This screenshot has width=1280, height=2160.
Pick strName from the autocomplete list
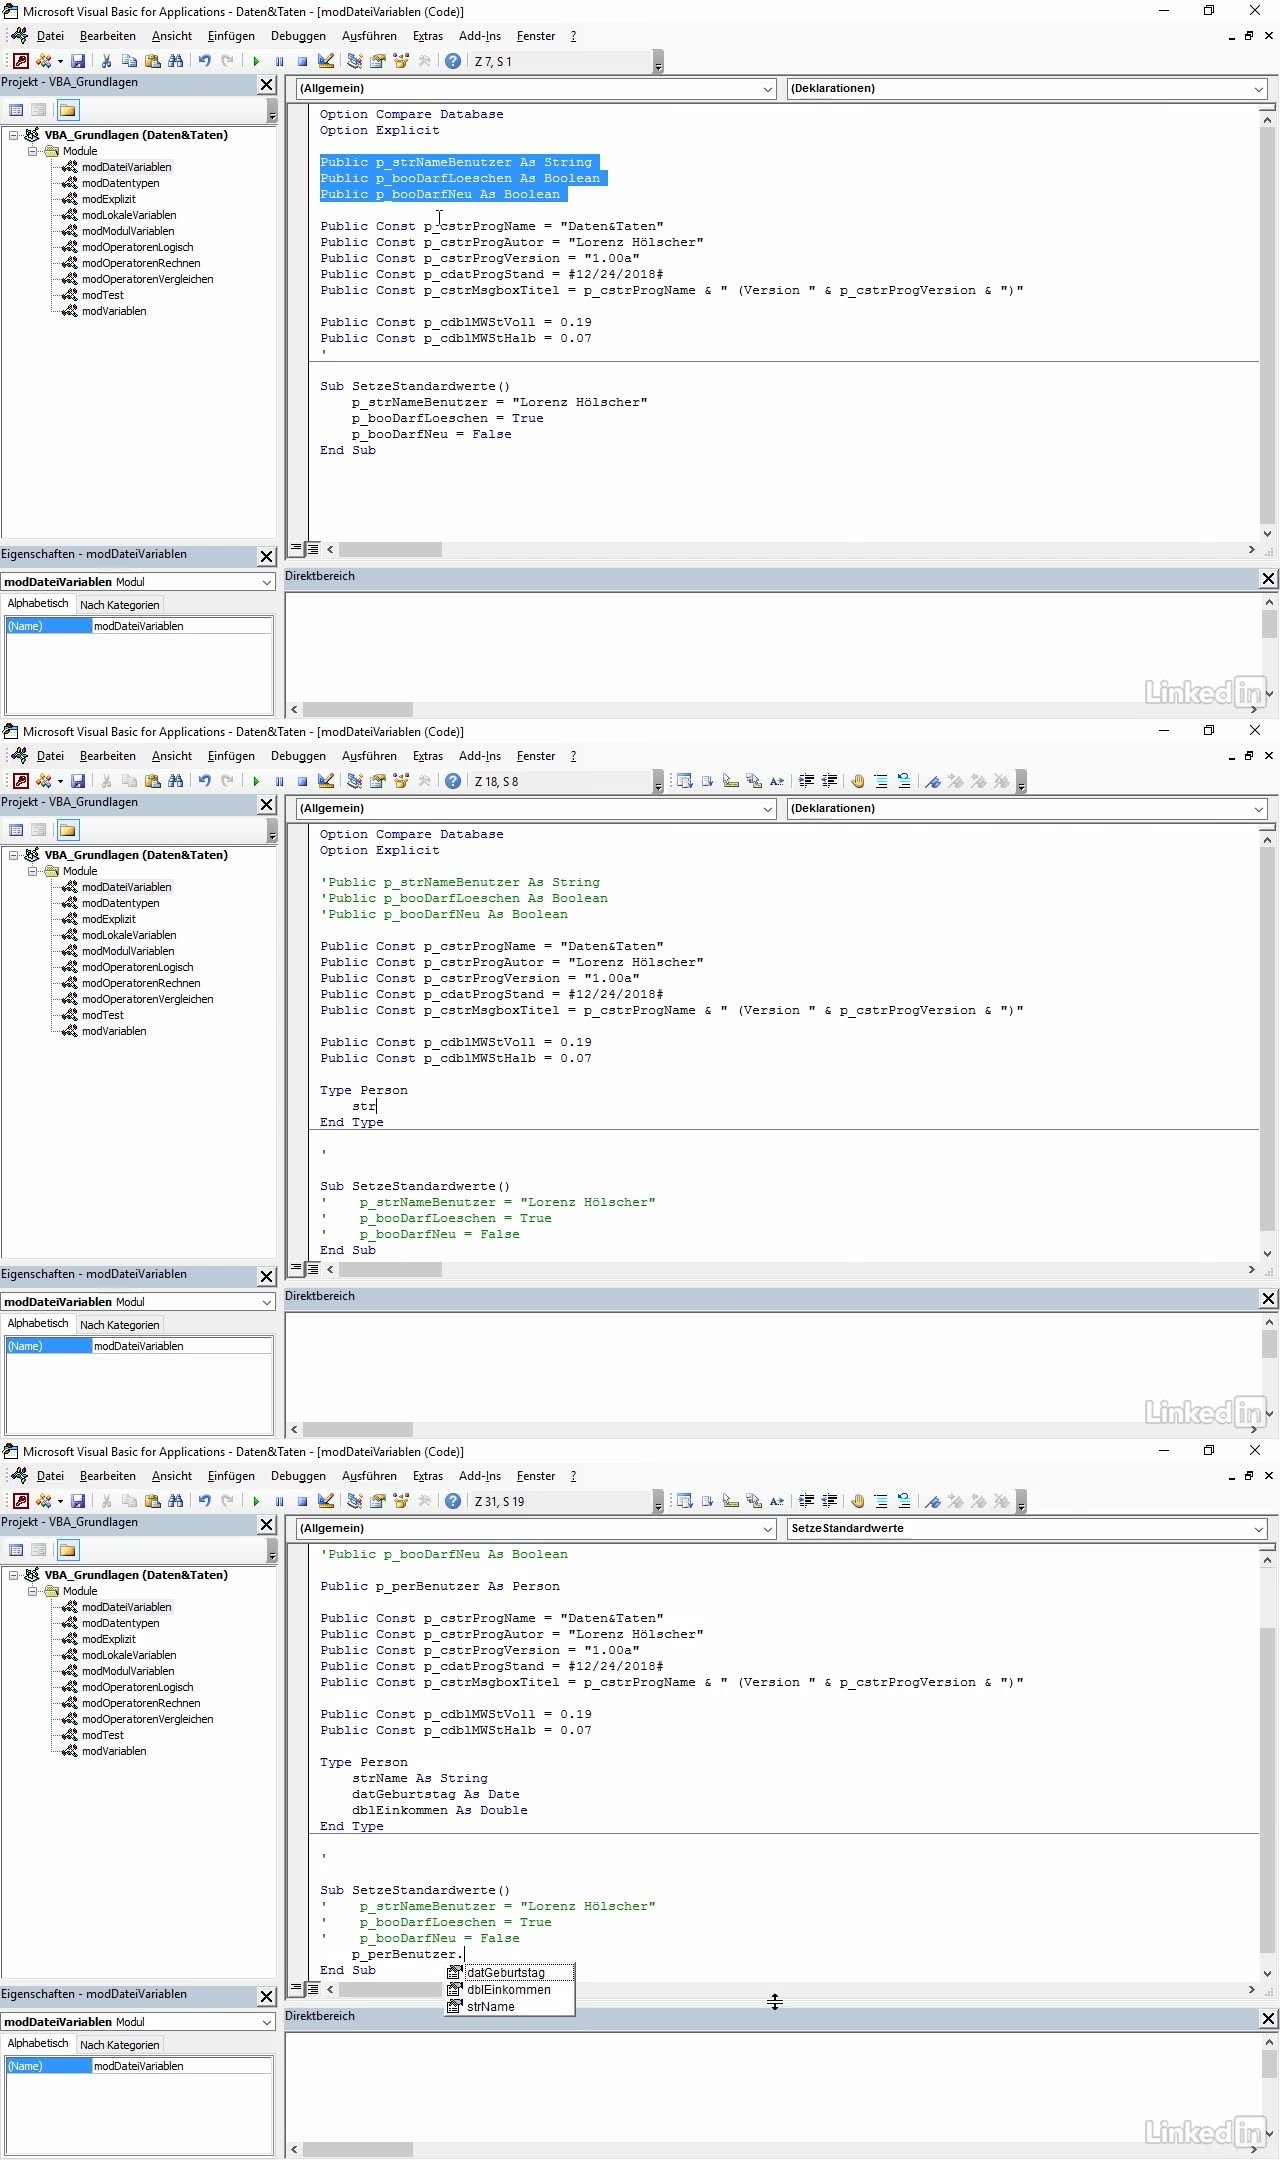point(490,2006)
